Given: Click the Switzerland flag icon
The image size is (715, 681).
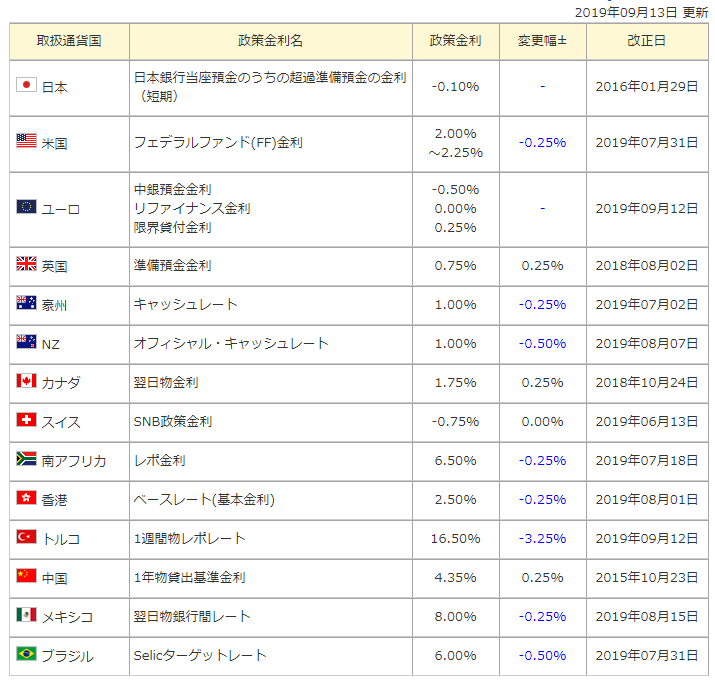Looking at the screenshot, I should coord(26,420).
